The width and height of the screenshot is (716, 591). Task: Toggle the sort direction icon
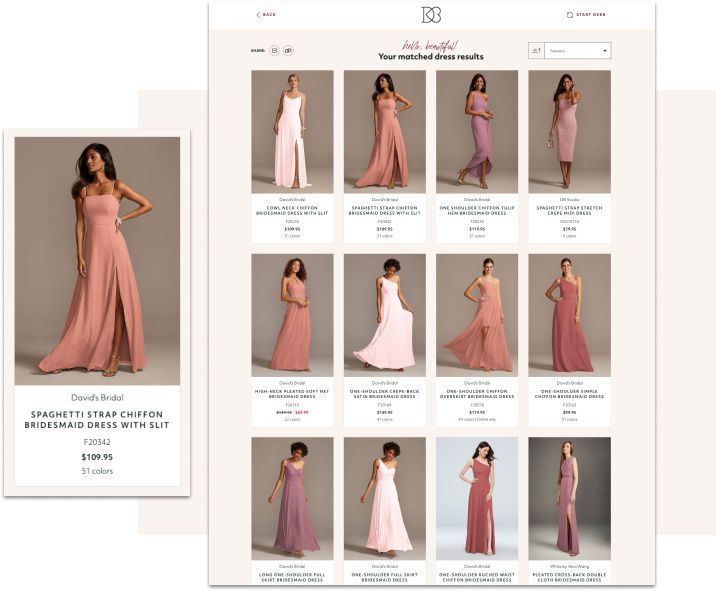536,51
